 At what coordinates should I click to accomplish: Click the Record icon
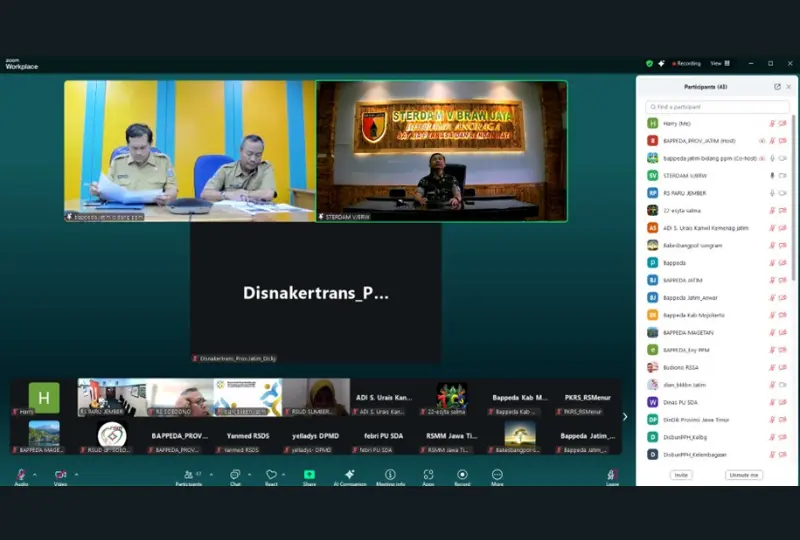pos(462,475)
